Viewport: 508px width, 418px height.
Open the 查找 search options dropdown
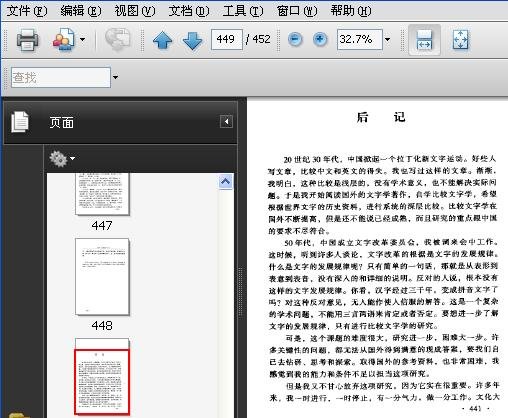pyautogui.click(x=115, y=77)
